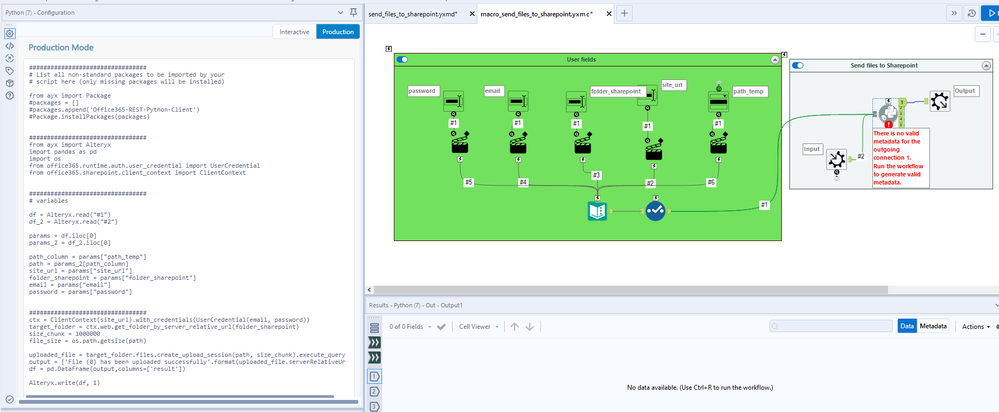This screenshot has width=999, height=412.
Task: Switch Python tool to Production mode
Action: pos(338,32)
